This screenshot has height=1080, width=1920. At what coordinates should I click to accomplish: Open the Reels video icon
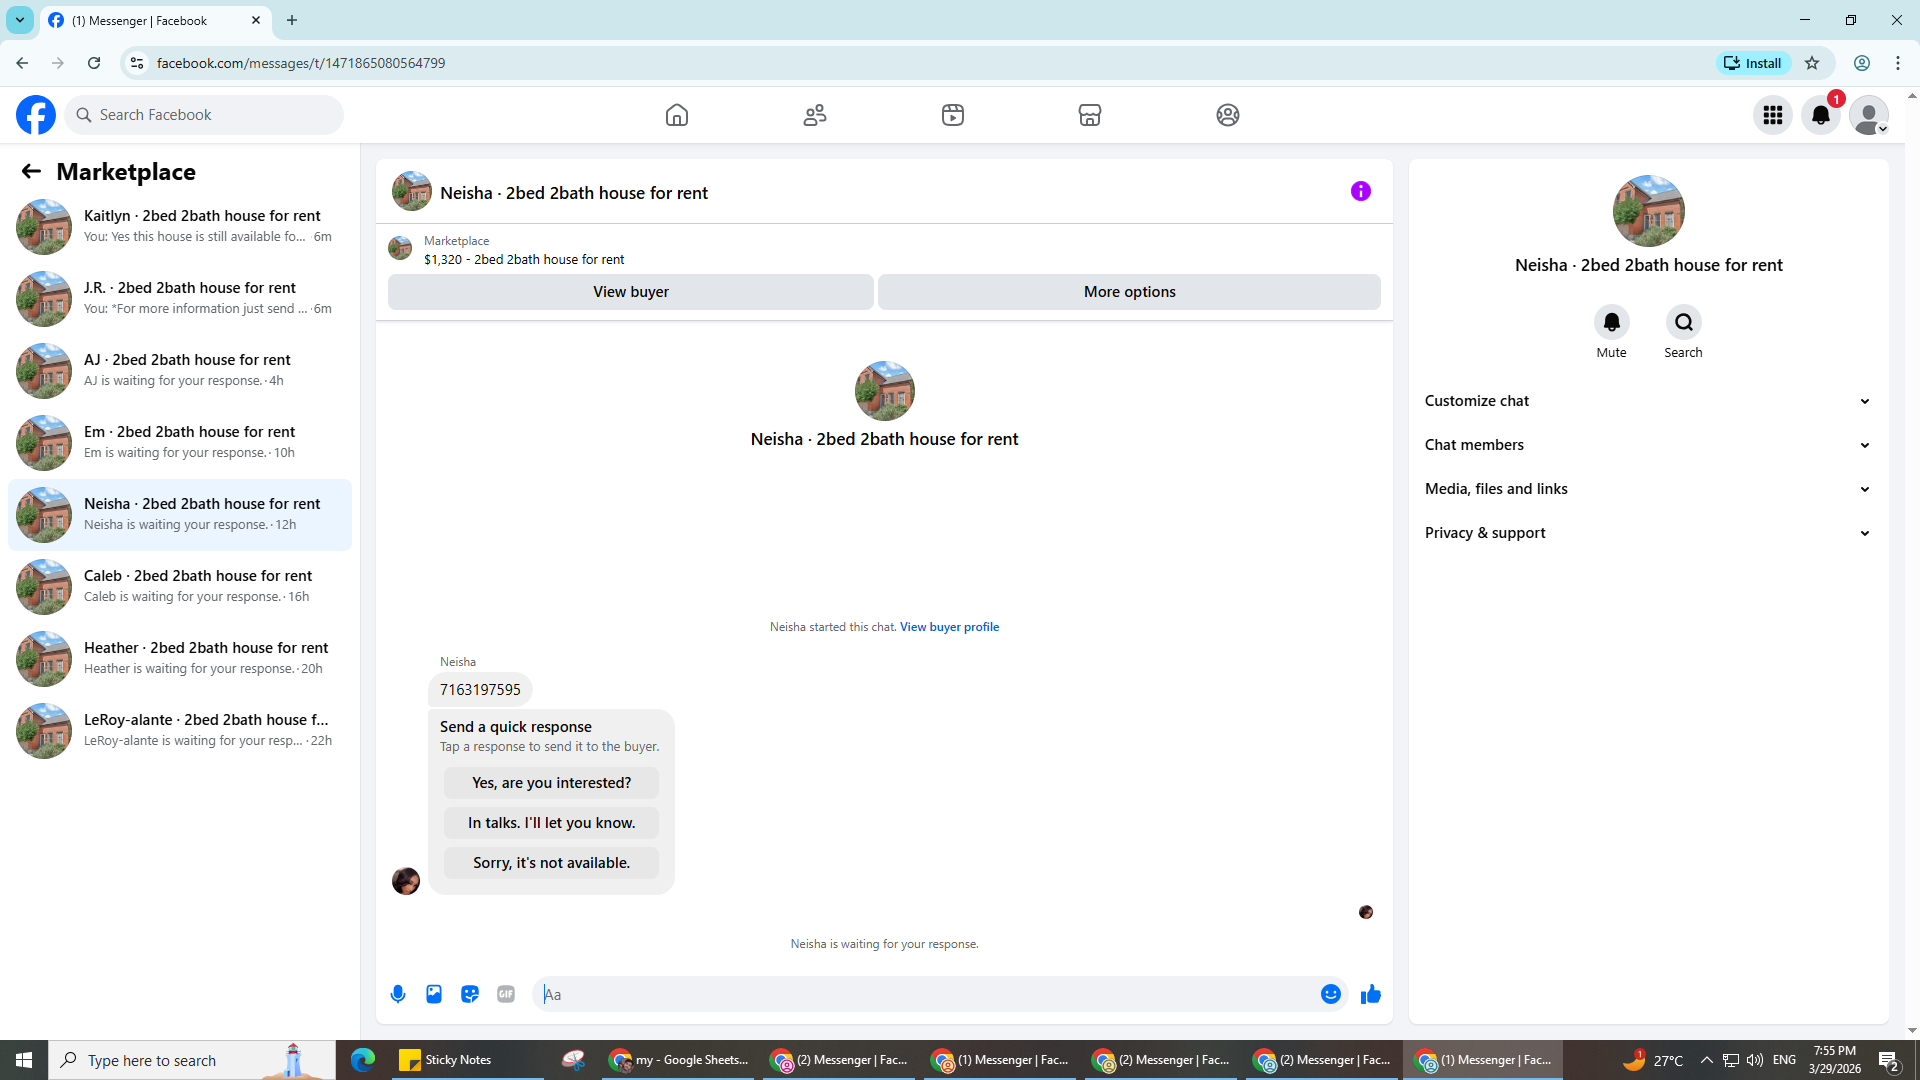click(x=953, y=115)
